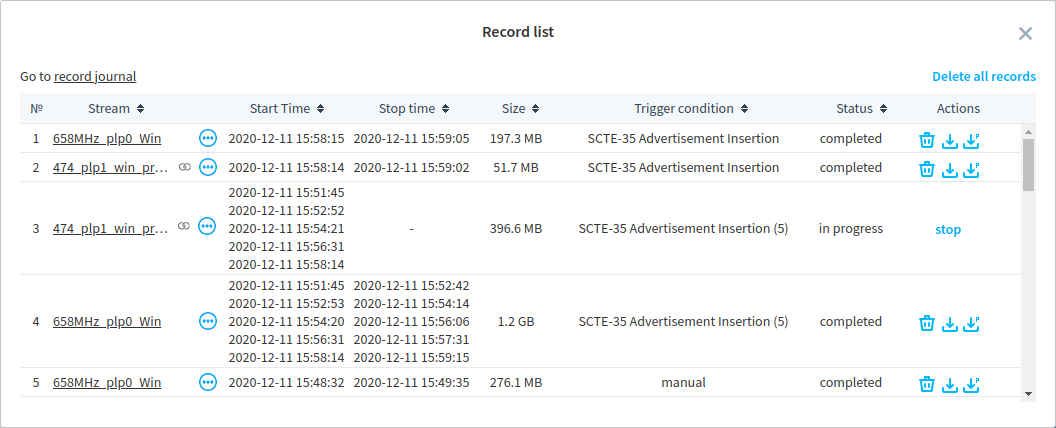The image size is (1056, 428).
Task: Open the three-dot menu for record 1
Action: point(208,138)
